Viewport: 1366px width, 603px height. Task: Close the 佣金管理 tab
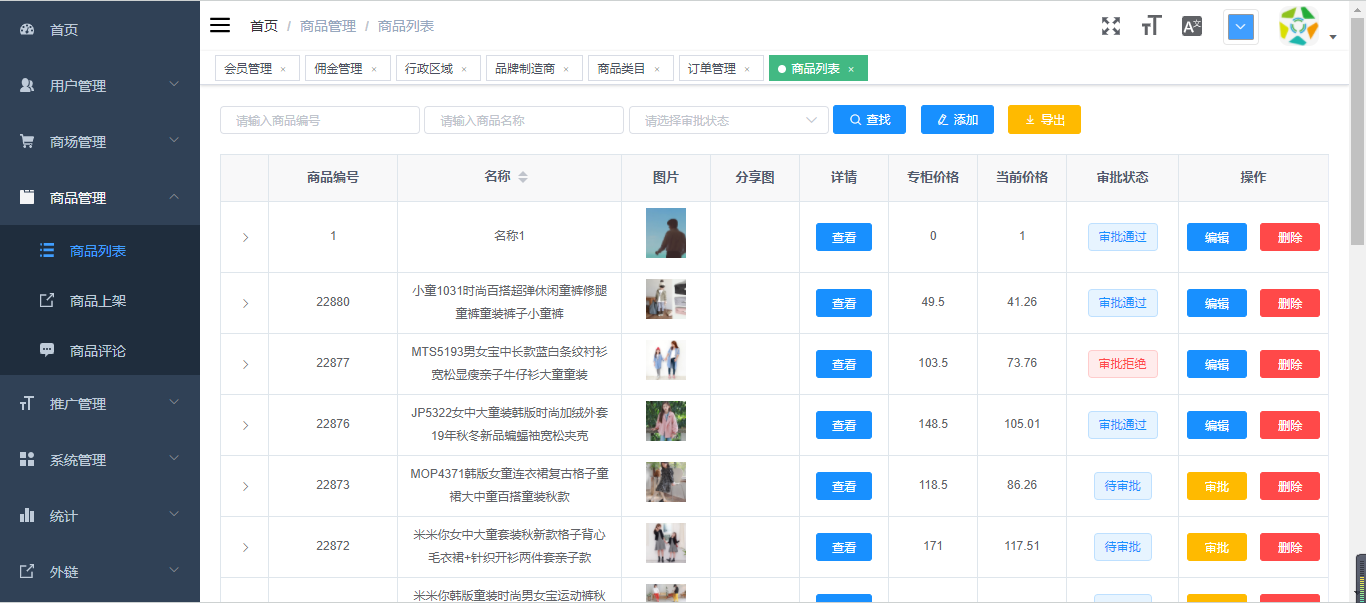pos(374,69)
